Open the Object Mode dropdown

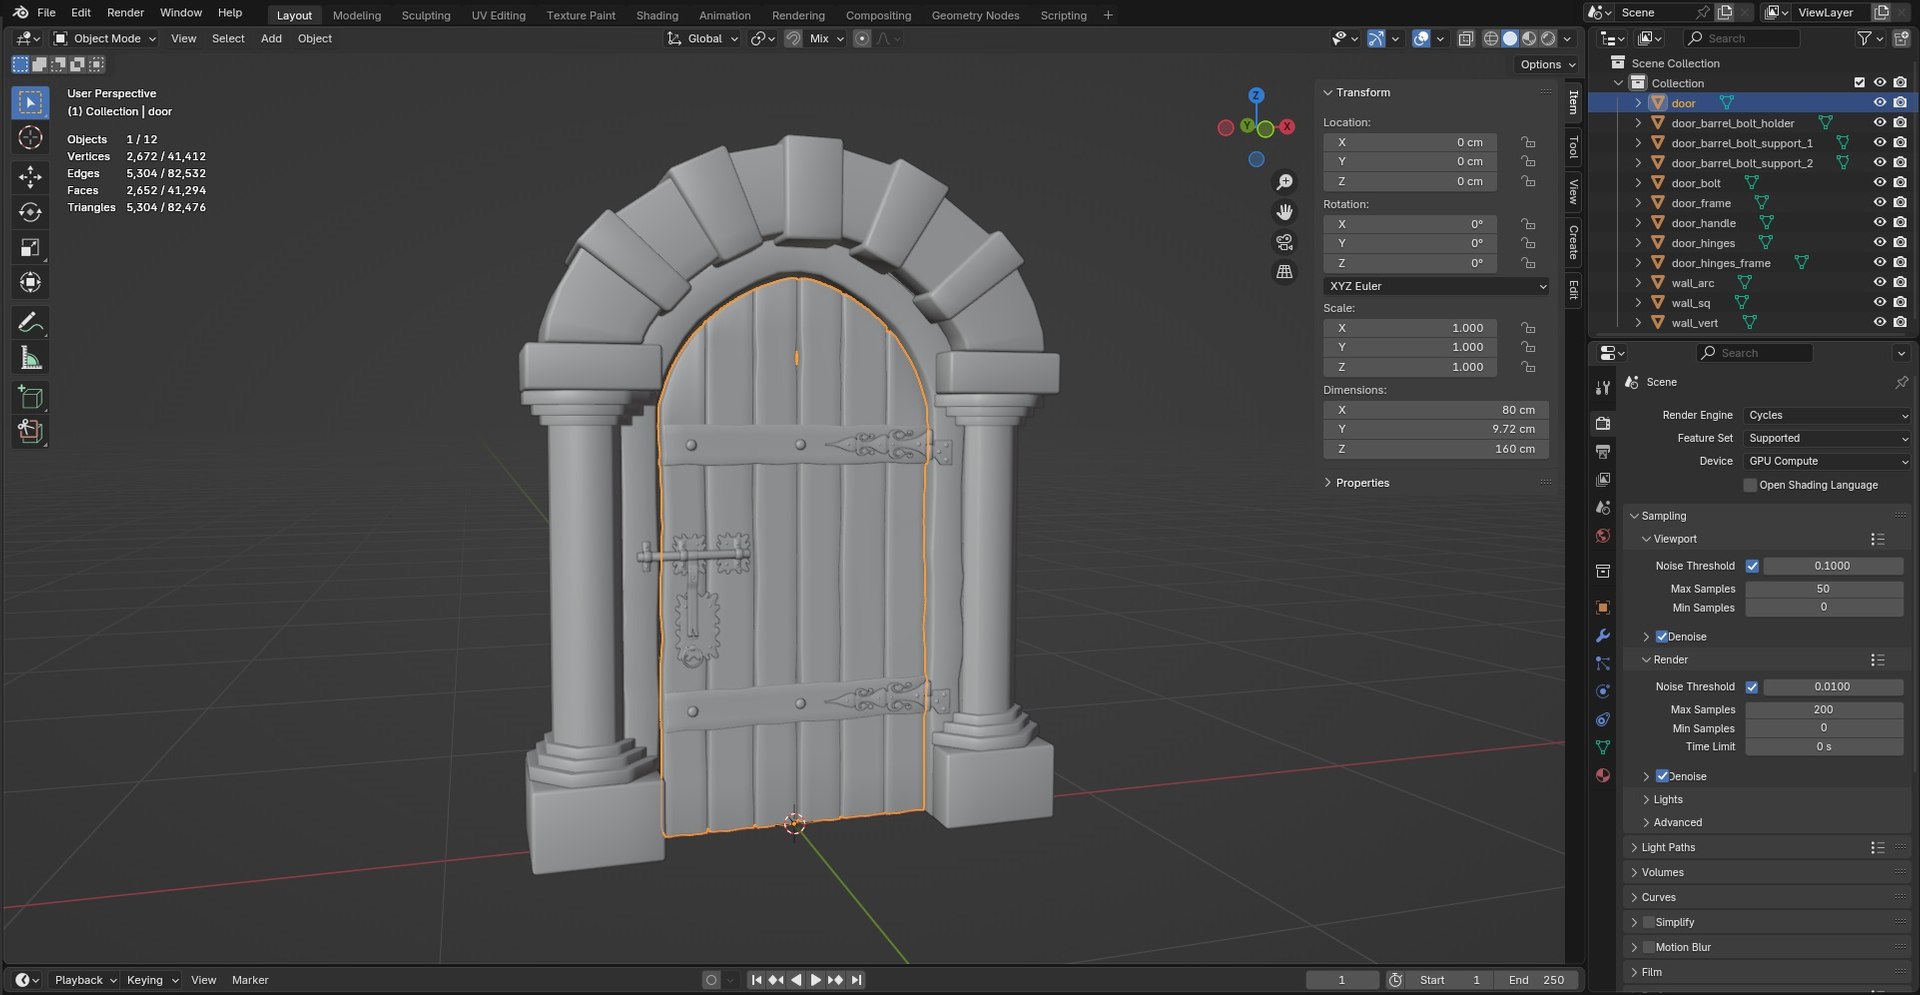[x=105, y=38]
